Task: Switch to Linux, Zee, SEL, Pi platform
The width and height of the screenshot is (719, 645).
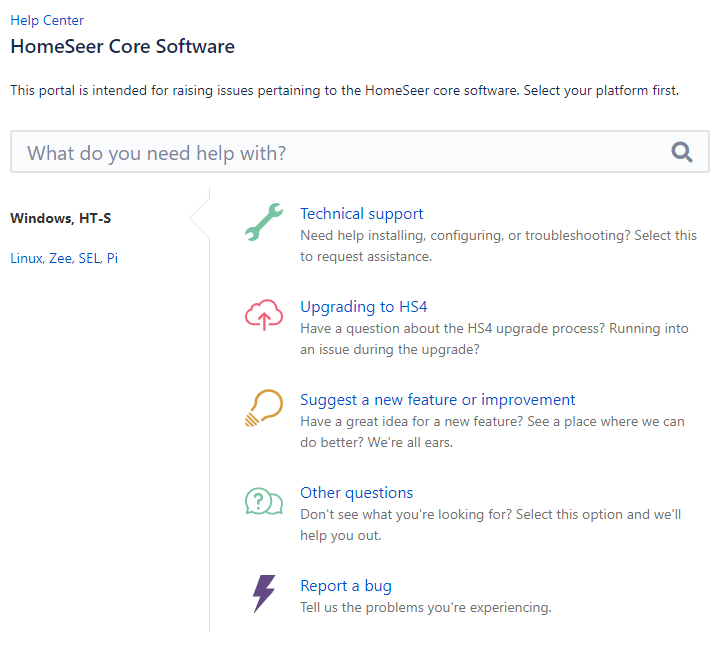Action: pos(64,258)
